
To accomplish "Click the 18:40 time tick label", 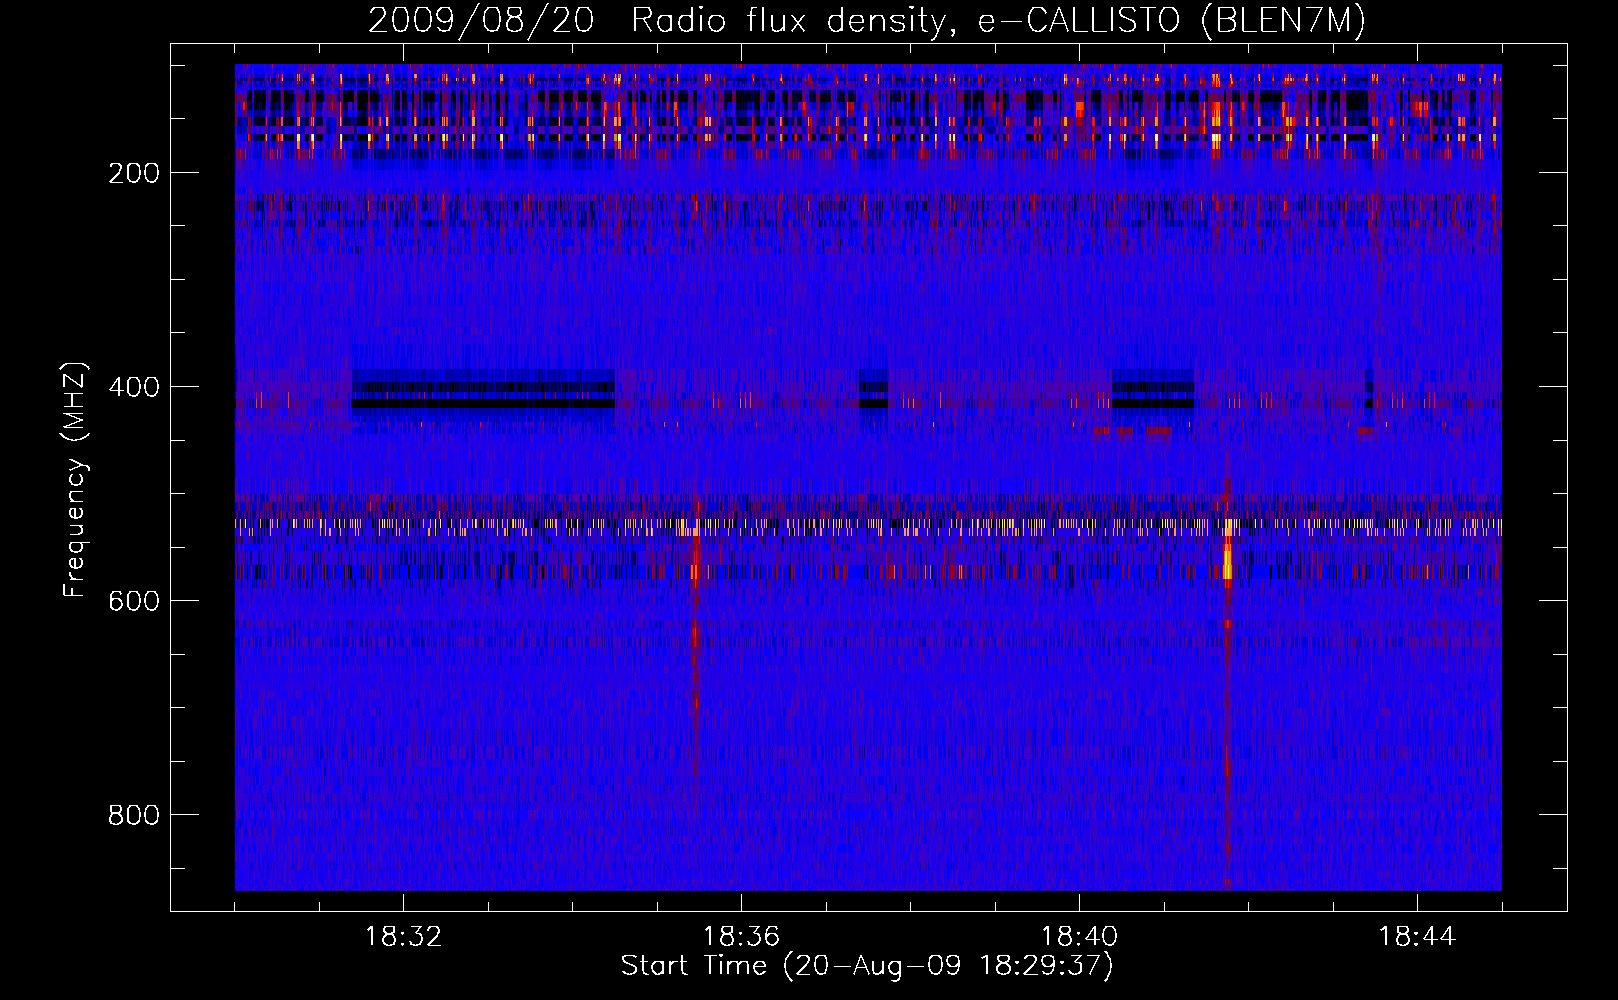I will point(1079,937).
